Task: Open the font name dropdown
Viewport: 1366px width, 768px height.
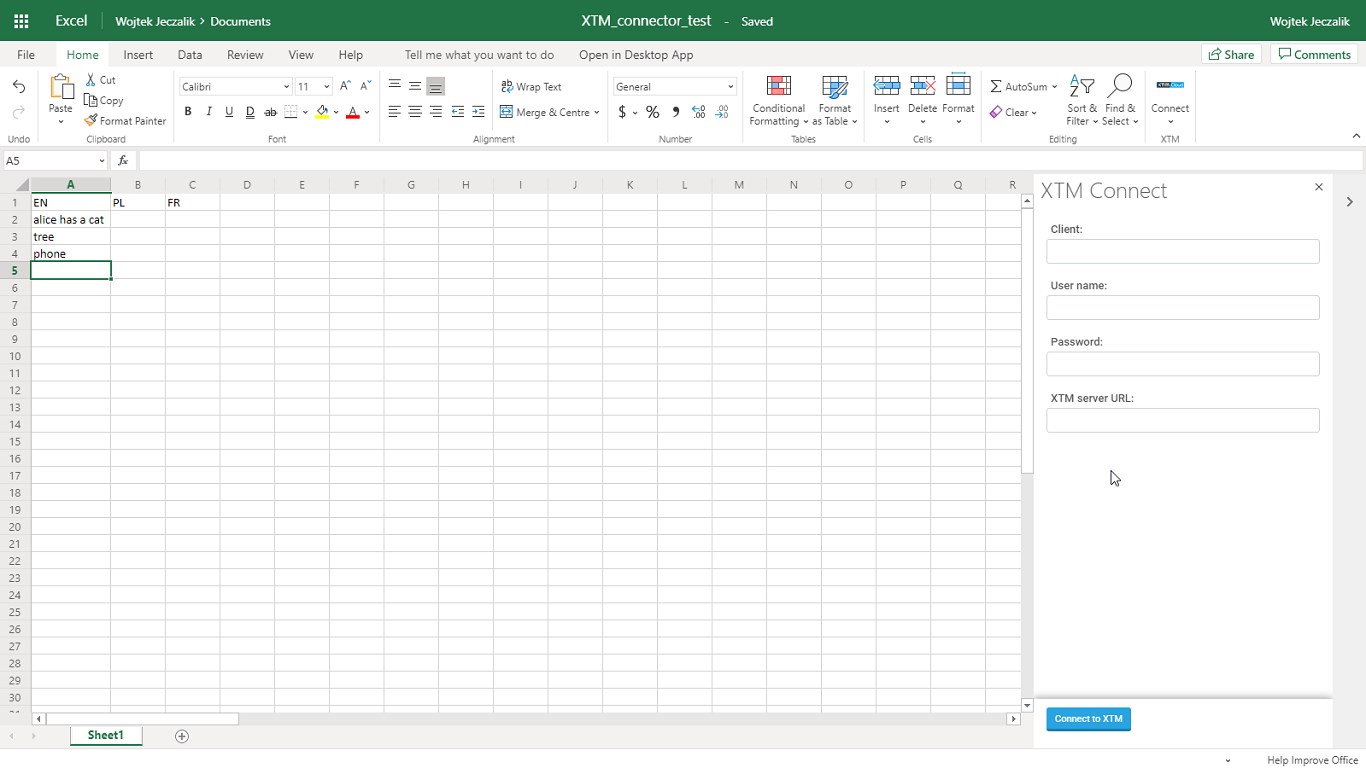Action: point(285,87)
